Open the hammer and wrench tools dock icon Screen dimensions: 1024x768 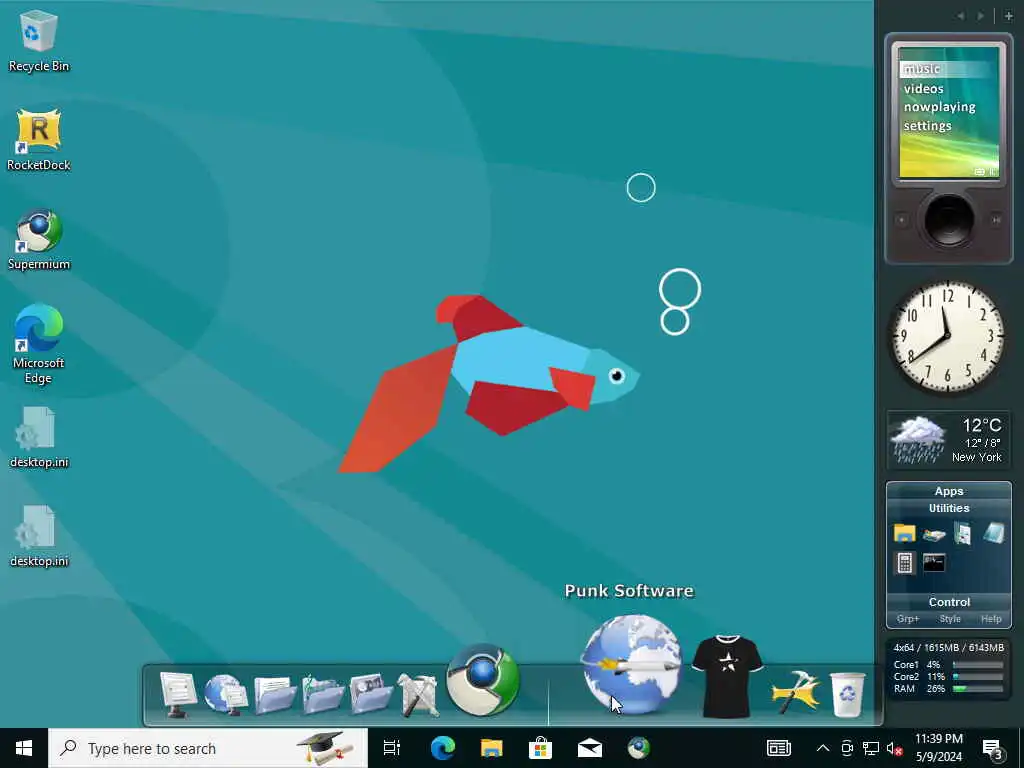coord(418,694)
